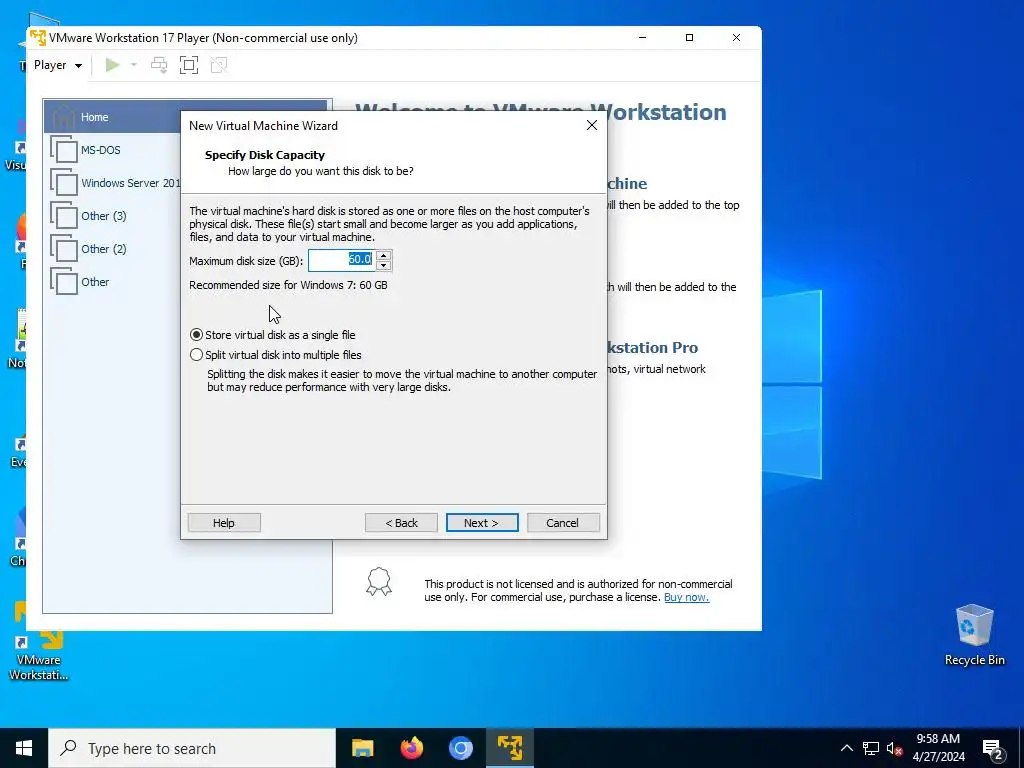Click the Unity mode toolbar icon
The height and width of the screenshot is (768, 1024).
219,65
